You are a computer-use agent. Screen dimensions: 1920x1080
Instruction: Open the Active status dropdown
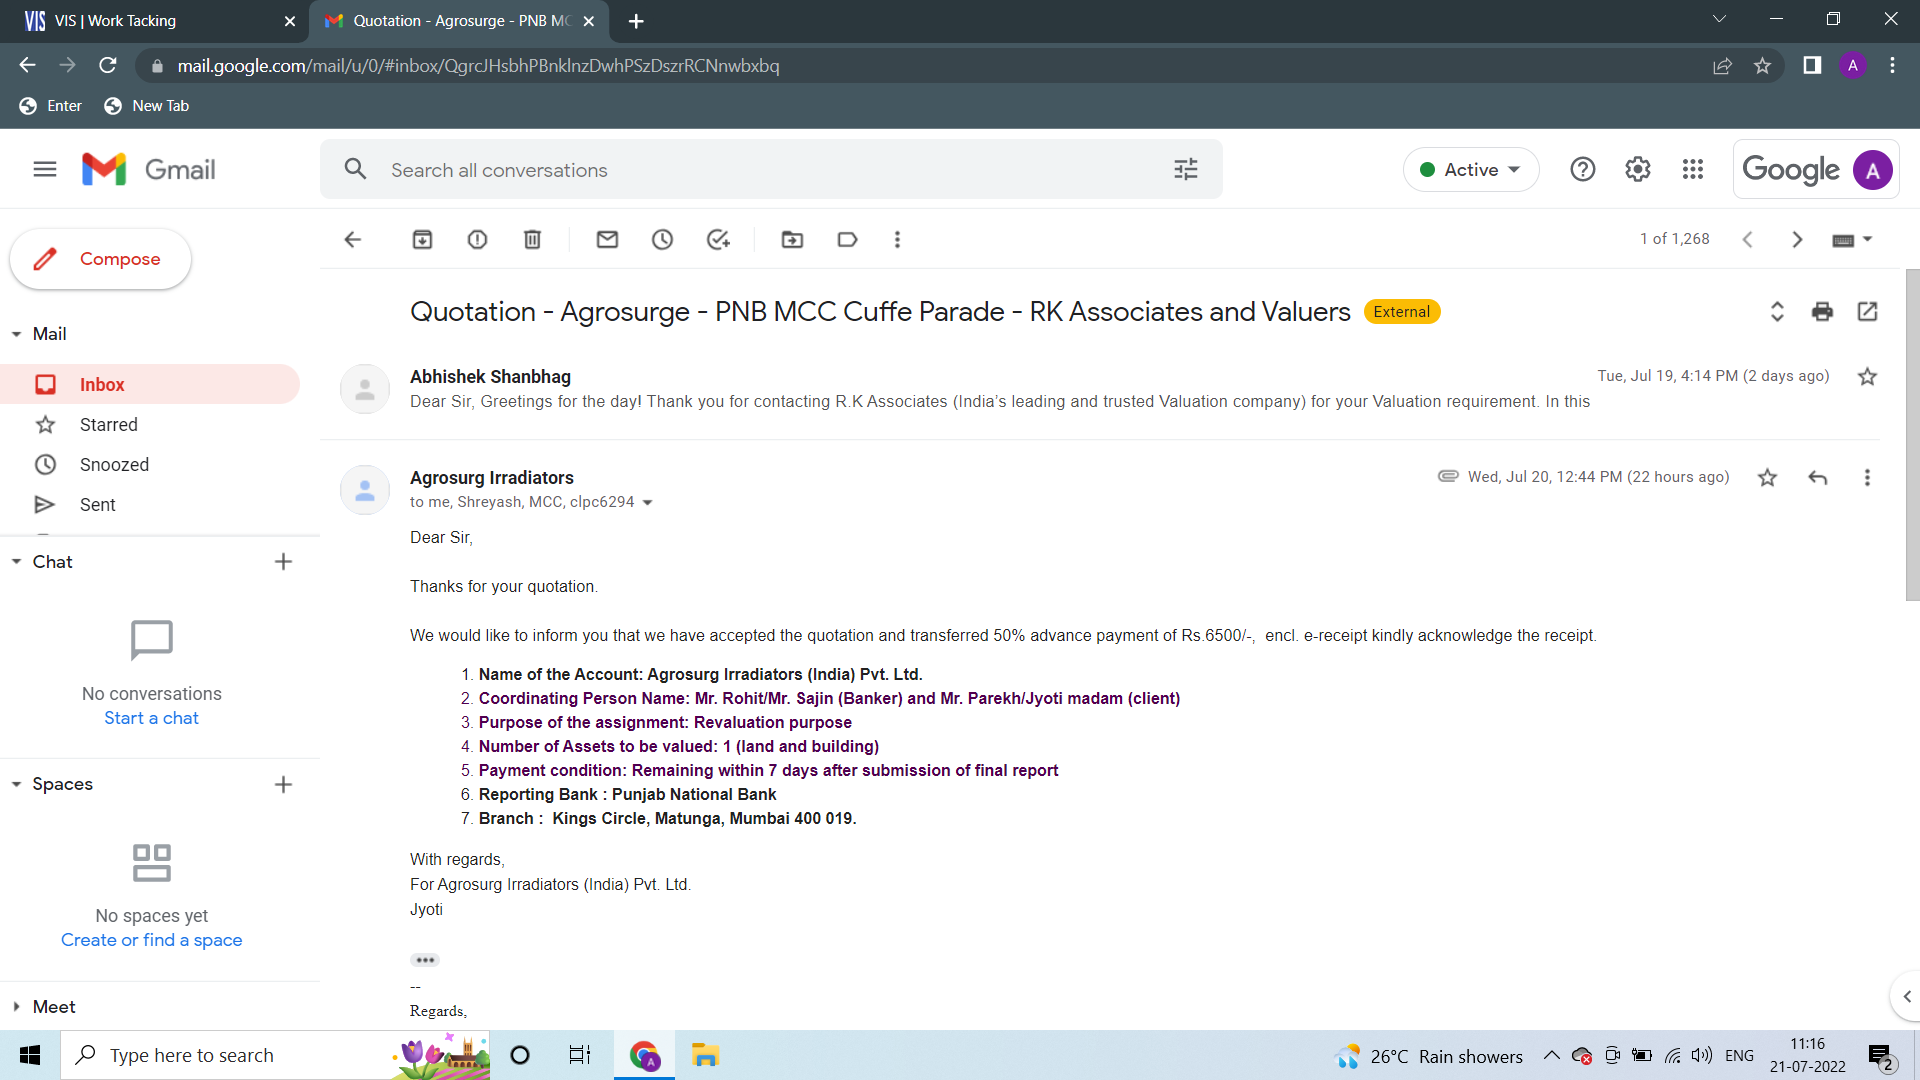[x=1471, y=170]
